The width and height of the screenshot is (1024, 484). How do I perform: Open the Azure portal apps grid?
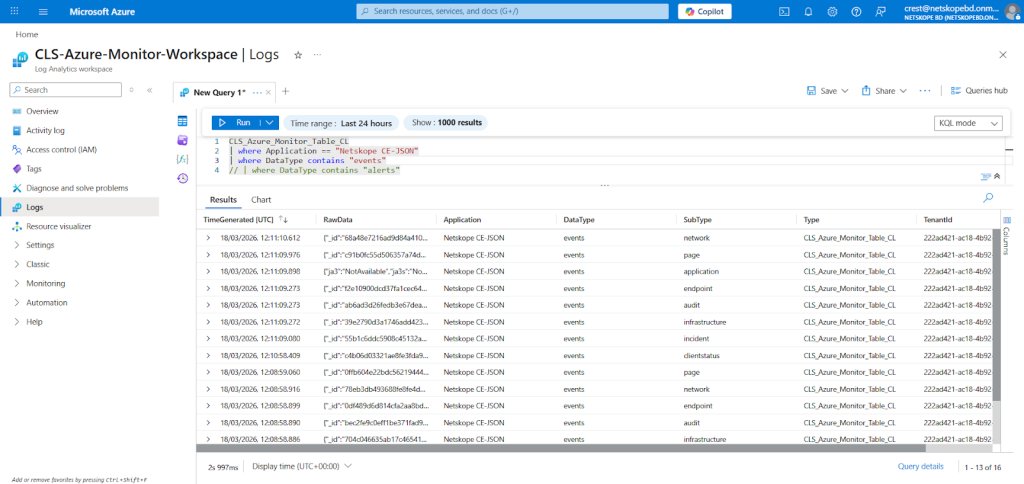15,12
